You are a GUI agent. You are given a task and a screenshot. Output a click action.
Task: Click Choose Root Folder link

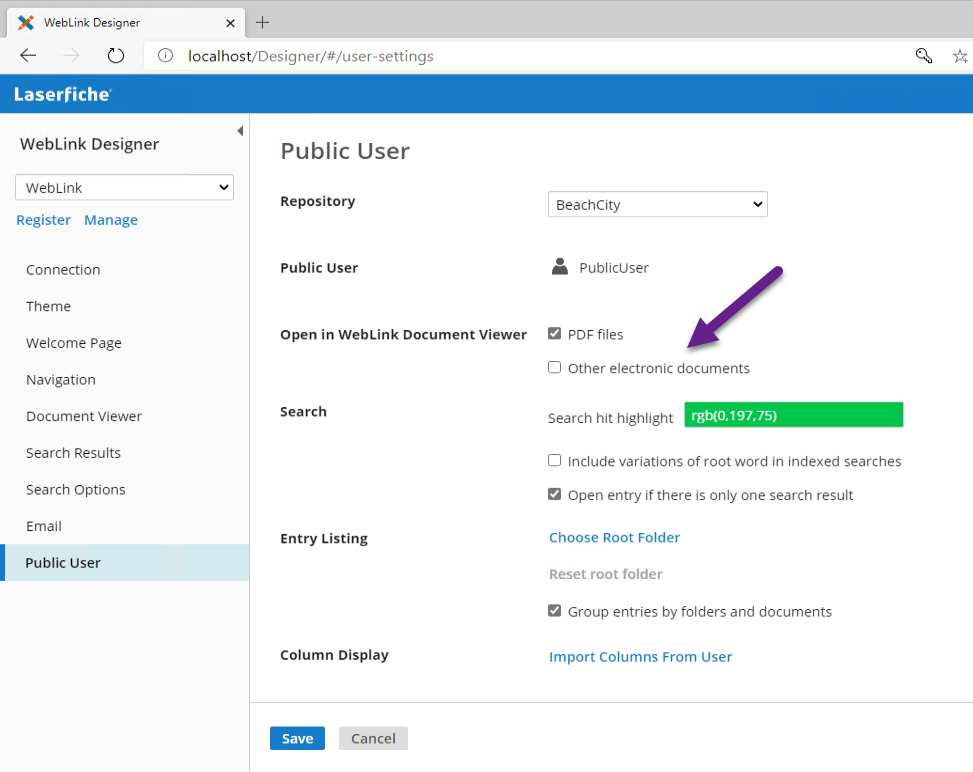point(614,537)
